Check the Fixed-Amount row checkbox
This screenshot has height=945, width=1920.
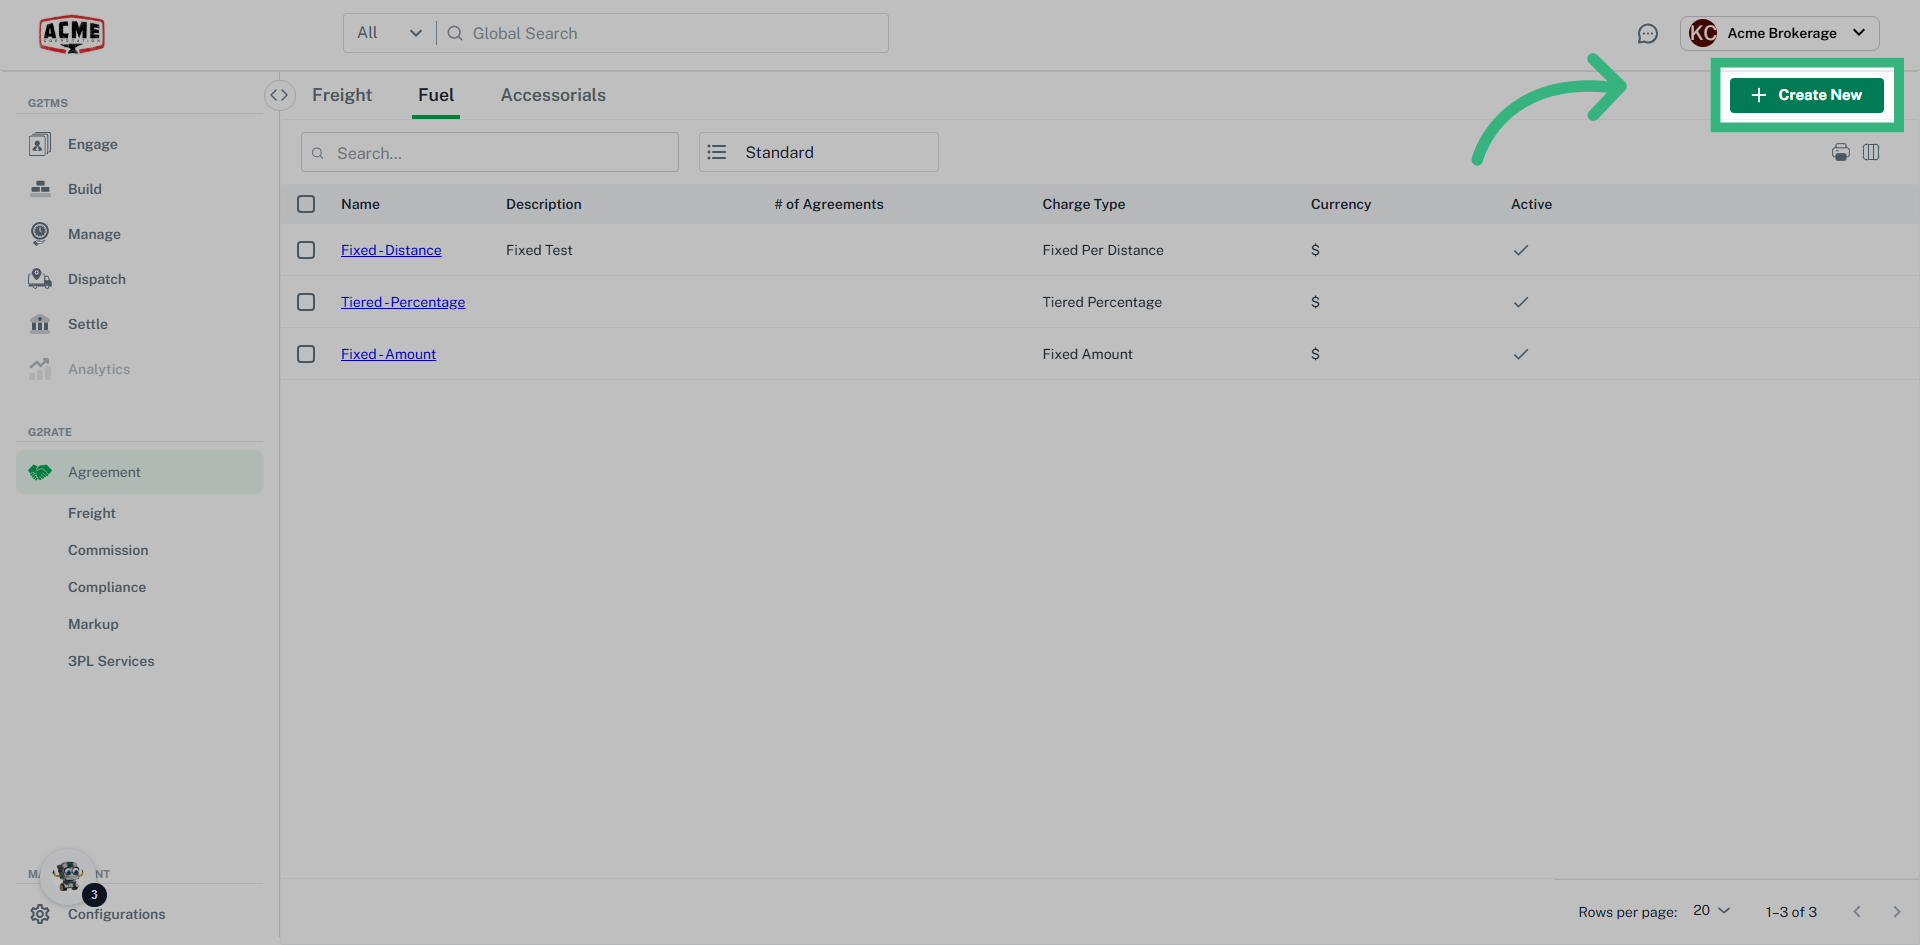pyautogui.click(x=306, y=354)
